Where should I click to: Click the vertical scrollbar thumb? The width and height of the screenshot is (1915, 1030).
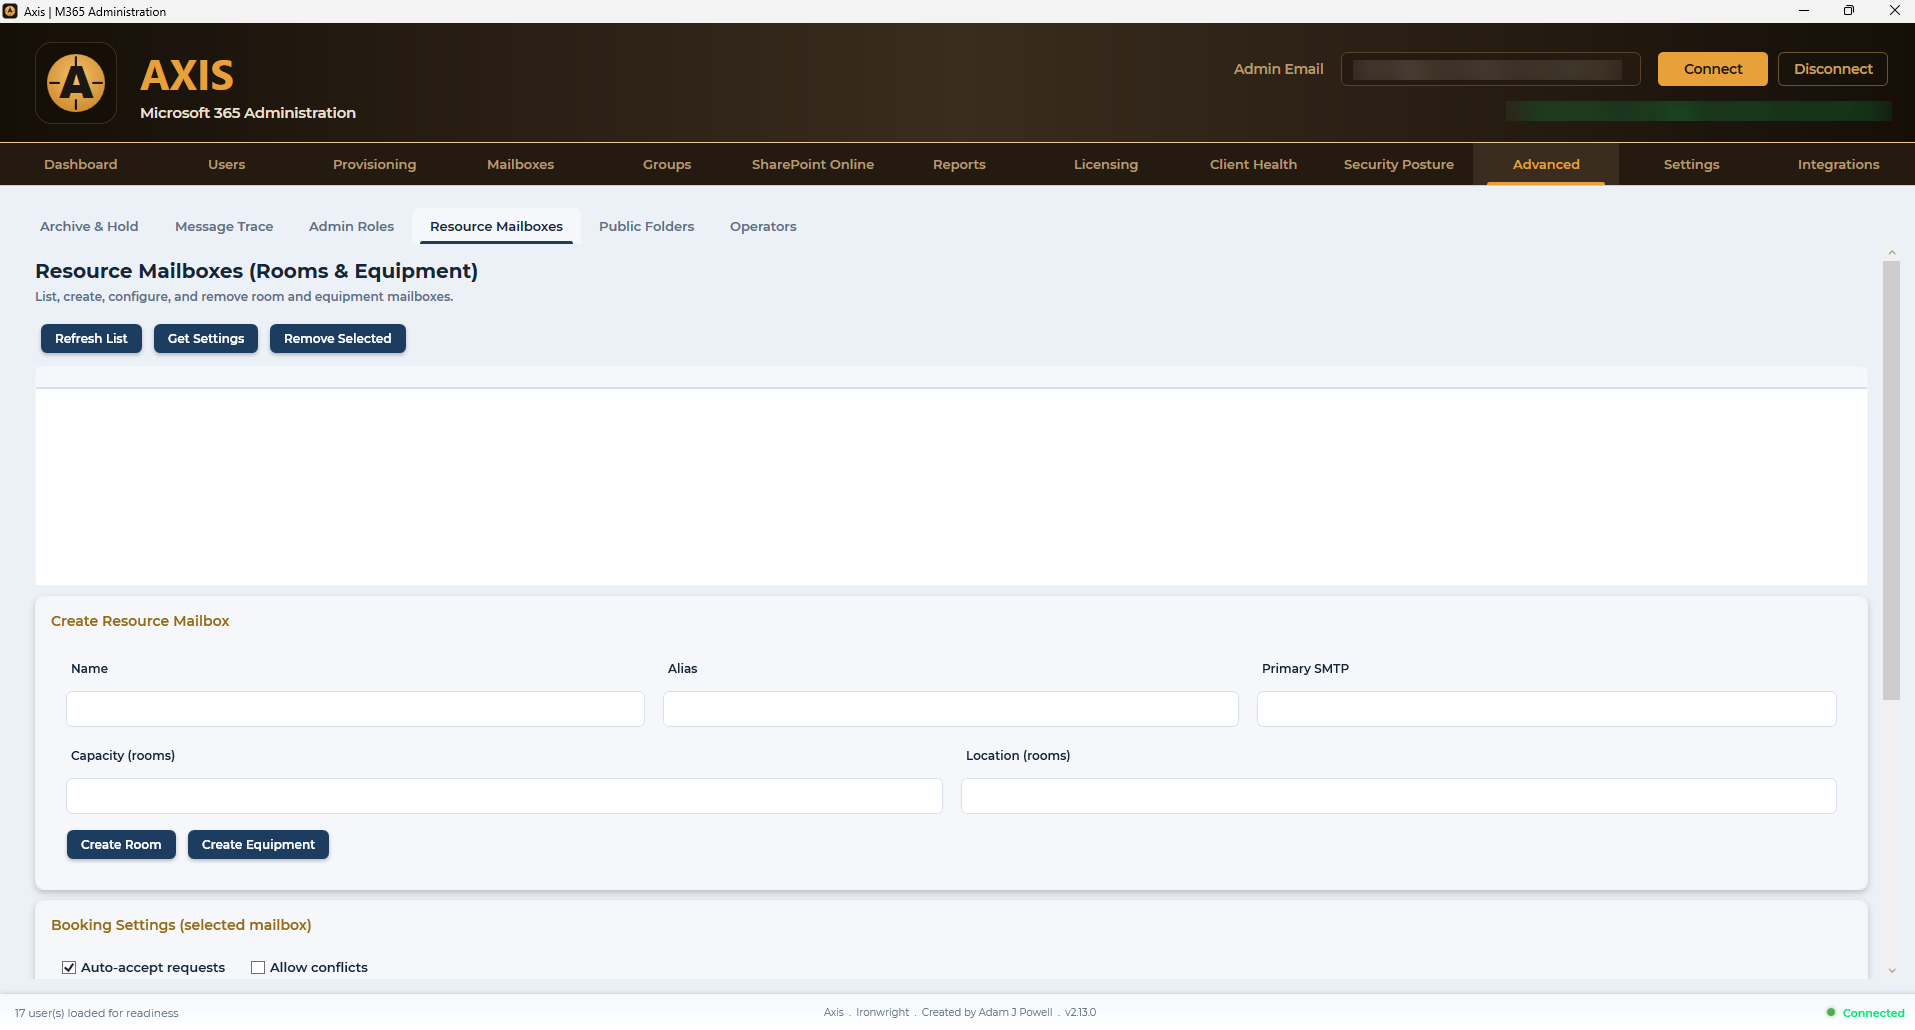1891,480
